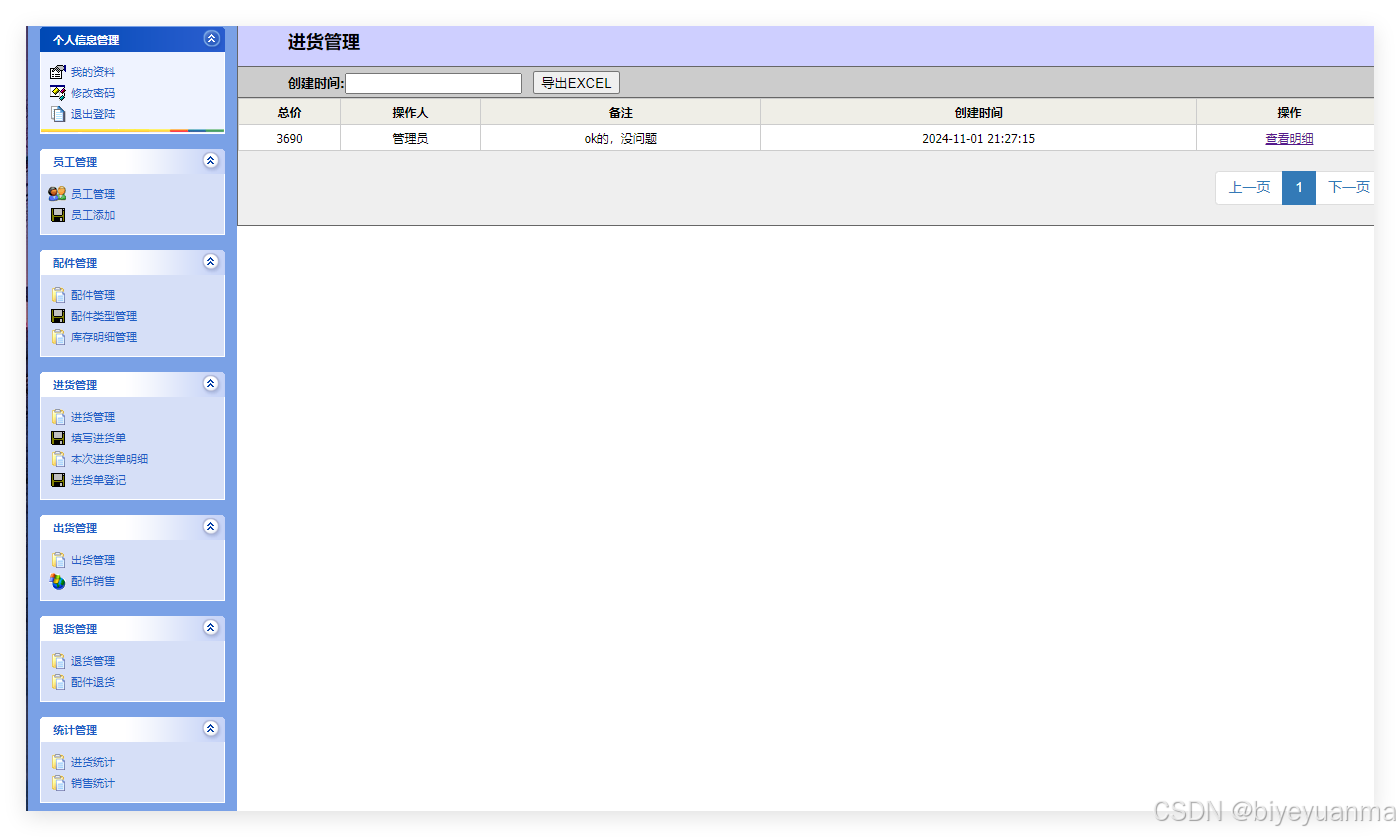Collapse the 个人信息管理 panel
The image size is (1400, 837).
click(211, 39)
